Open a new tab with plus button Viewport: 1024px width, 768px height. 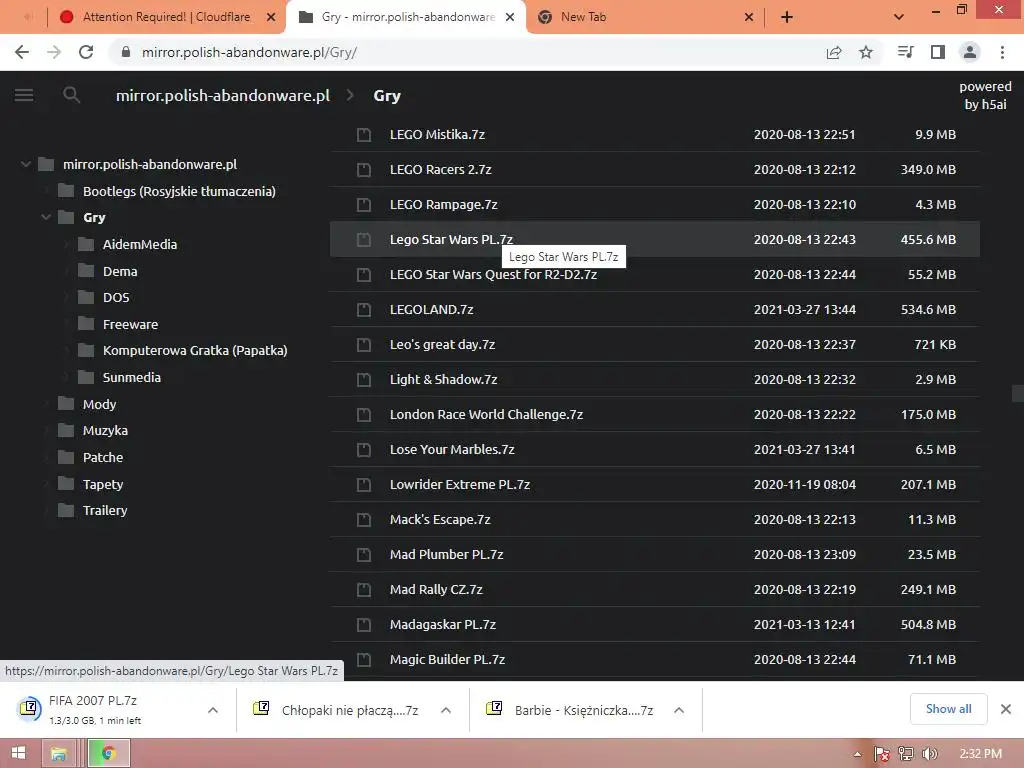(787, 17)
